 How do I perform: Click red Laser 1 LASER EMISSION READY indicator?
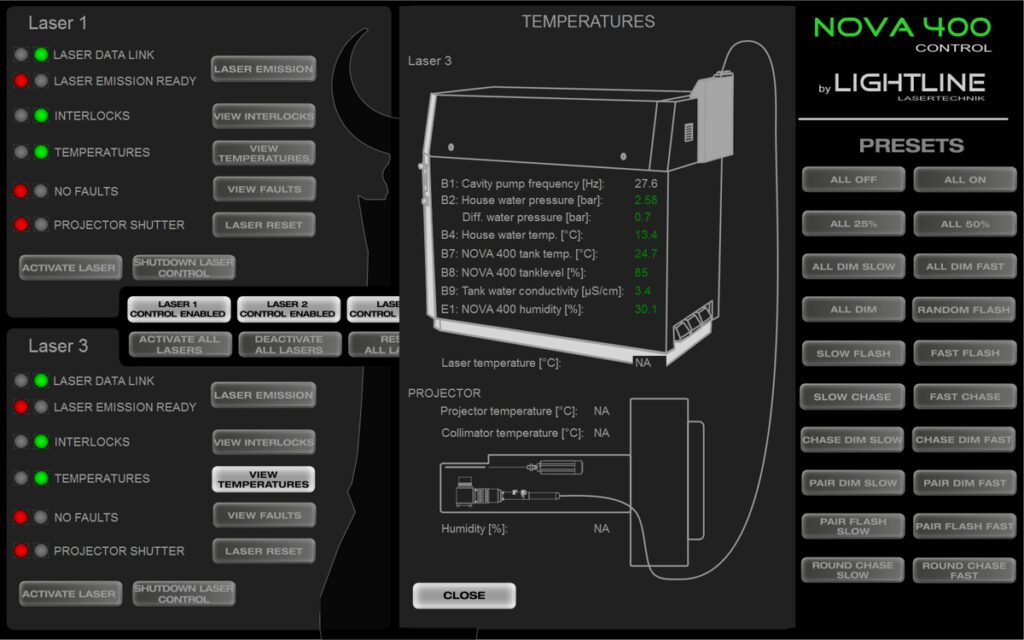click(x=21, y=81)
